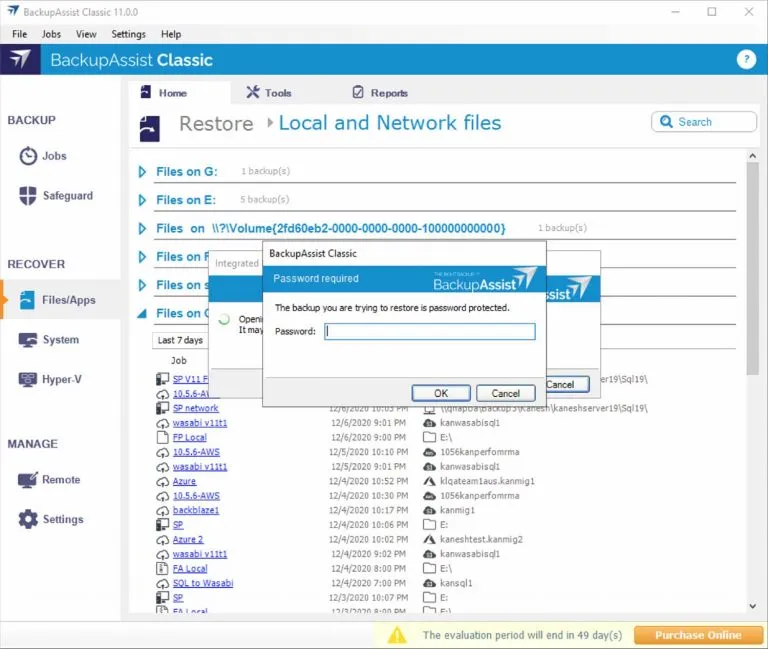Open the wasabi v11t1 job link
Image resolution: width=768 pixels, height=649 pixels.
click(x=200, y=423)
